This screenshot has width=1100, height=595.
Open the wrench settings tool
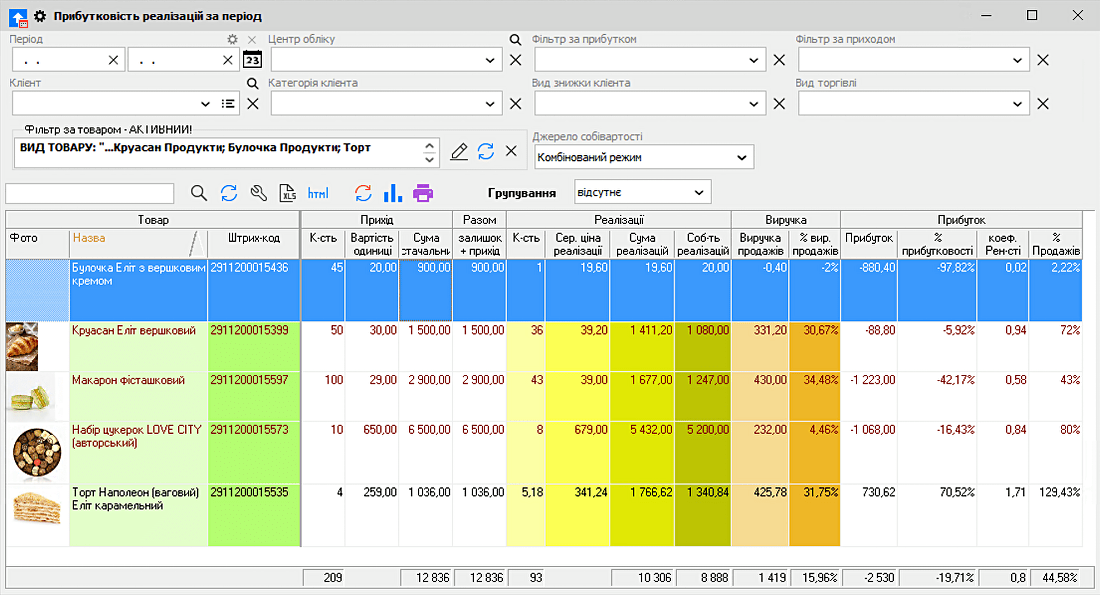258,193
